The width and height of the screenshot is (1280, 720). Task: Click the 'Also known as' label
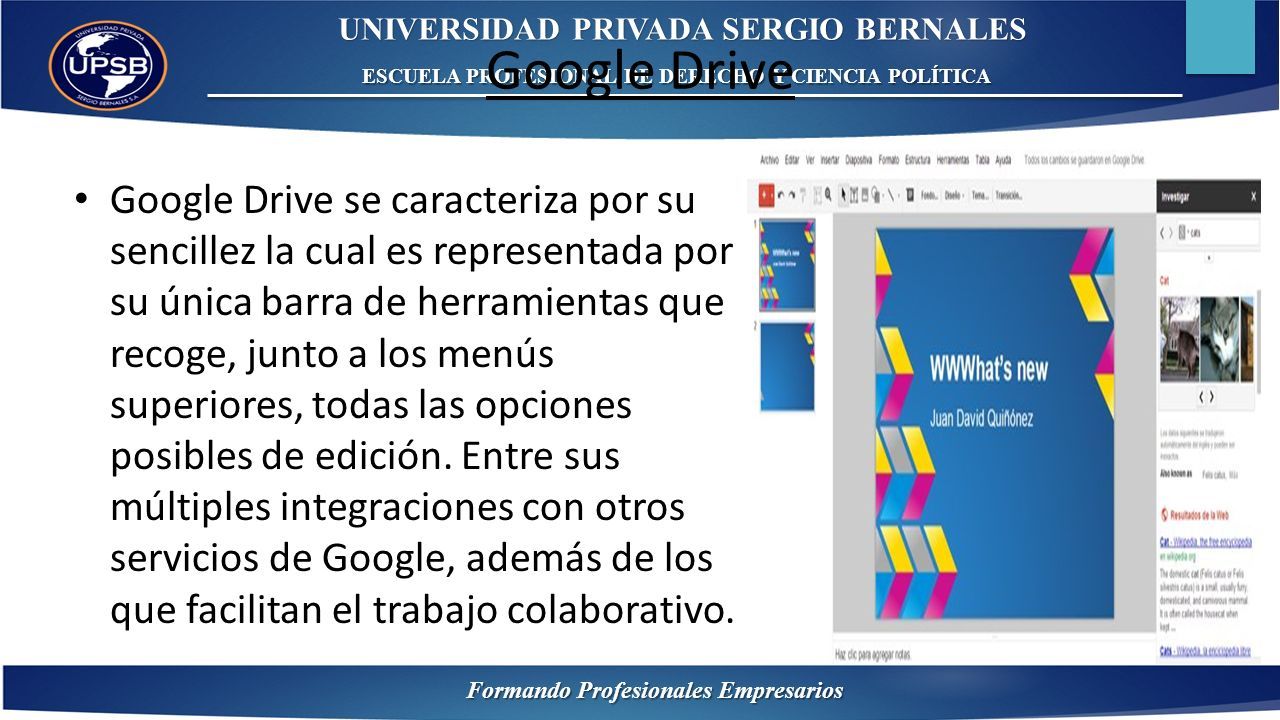[1178, 473]
